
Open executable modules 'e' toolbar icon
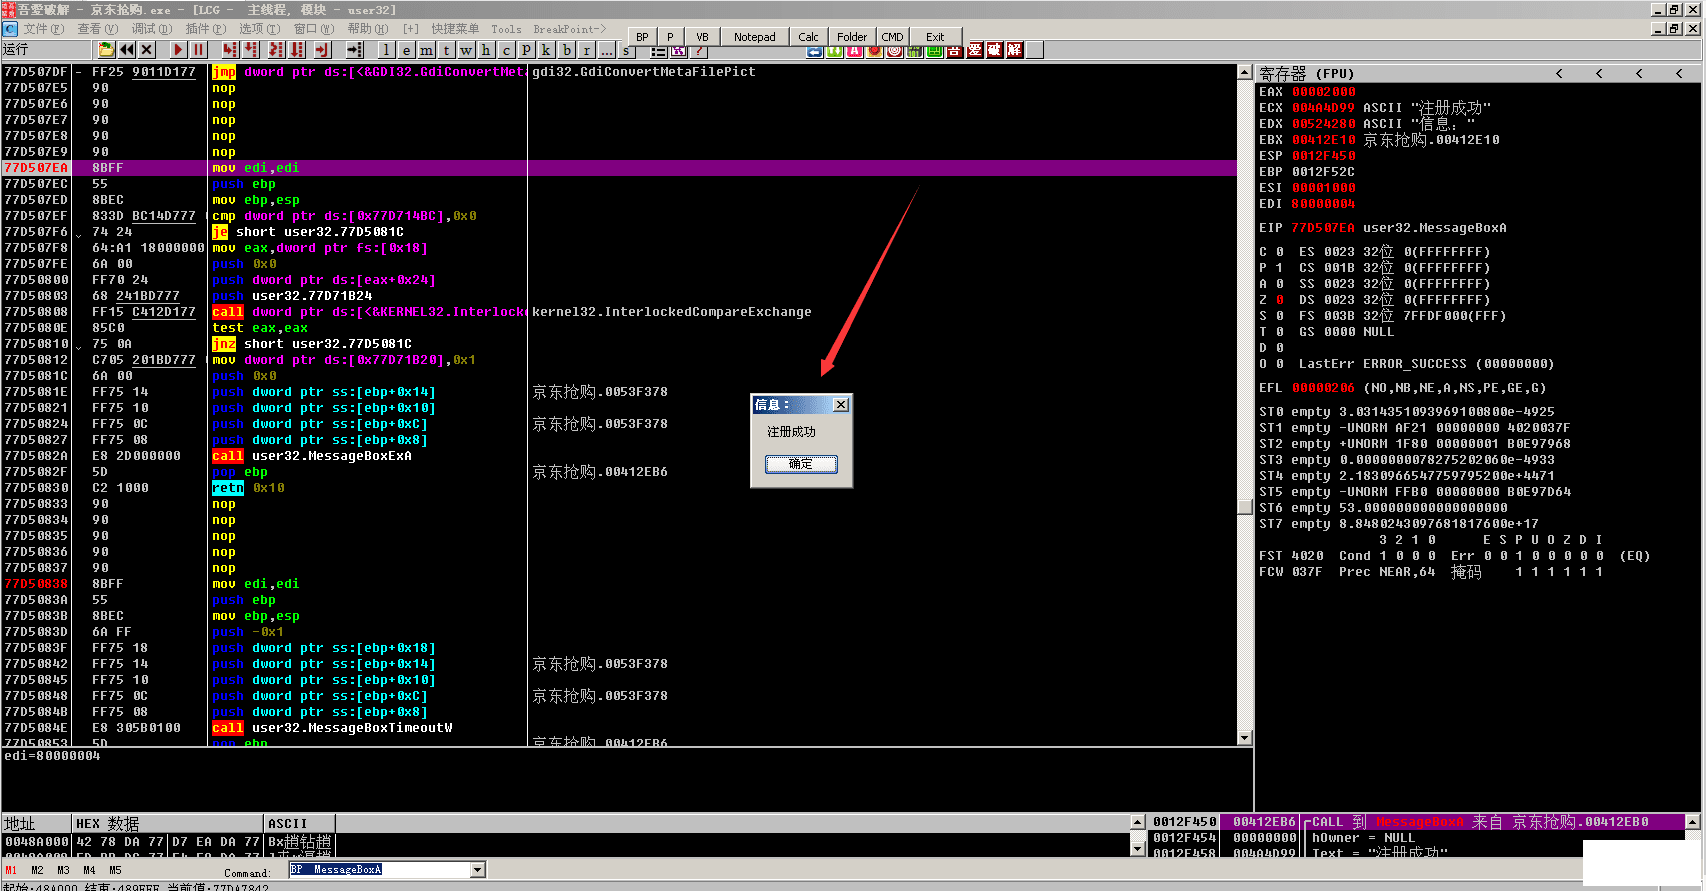[x=406, y=49]
